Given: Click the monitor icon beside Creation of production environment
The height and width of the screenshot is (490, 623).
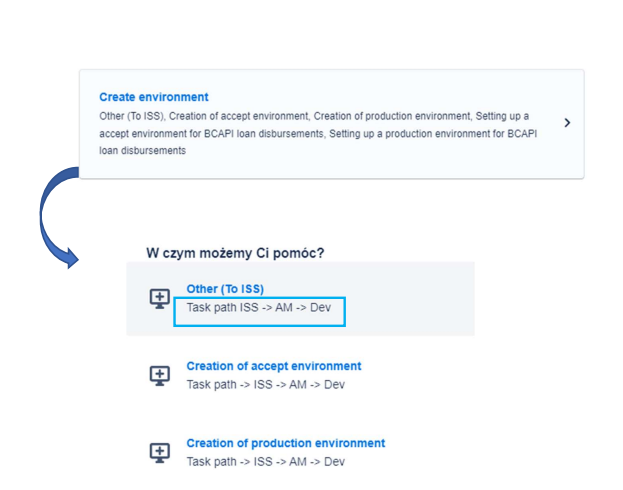Looking at the screenshot, I should click(159, 452).
